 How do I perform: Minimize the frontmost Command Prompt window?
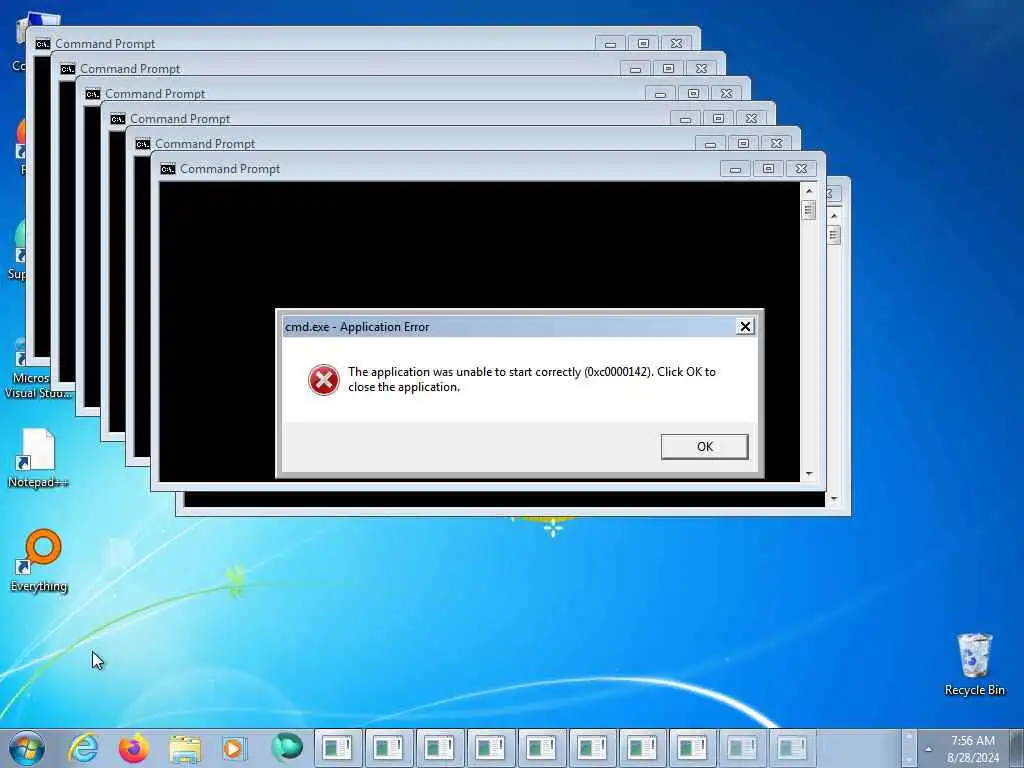click(x=735, y=169)
